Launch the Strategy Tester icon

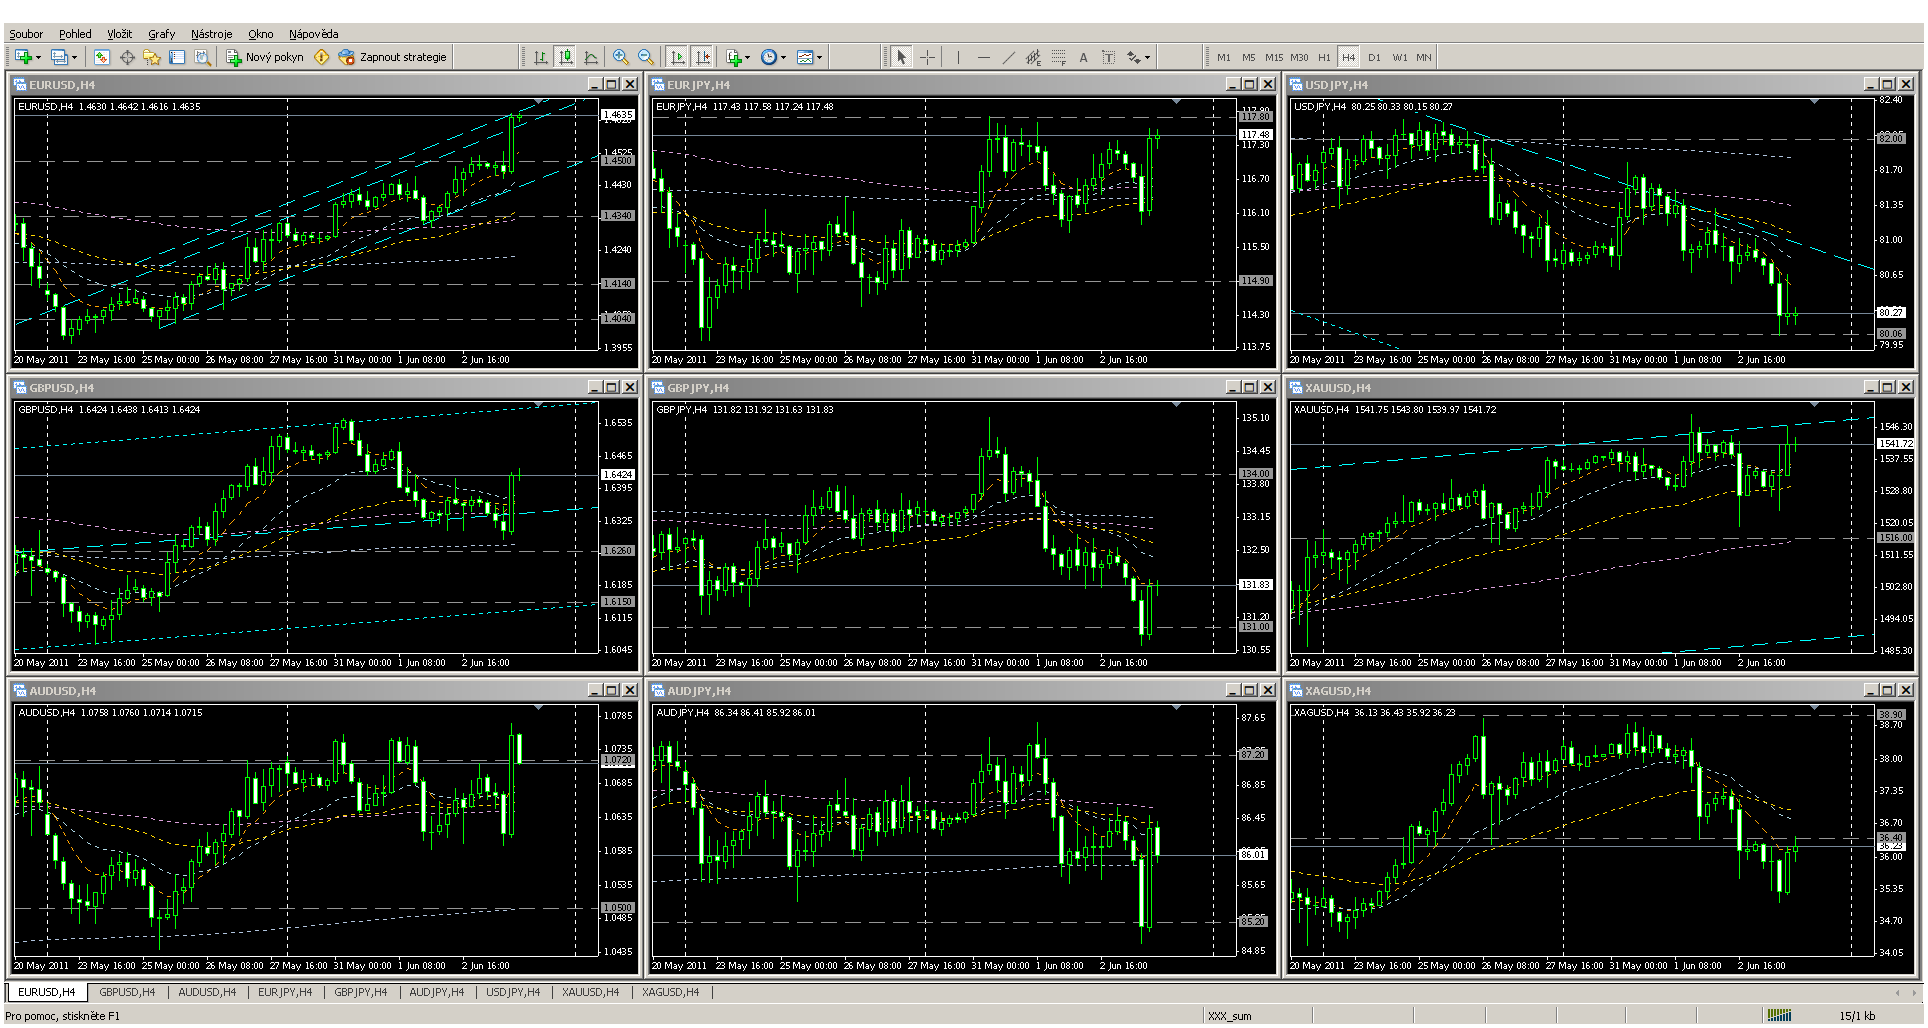click(x=202, y=57)
